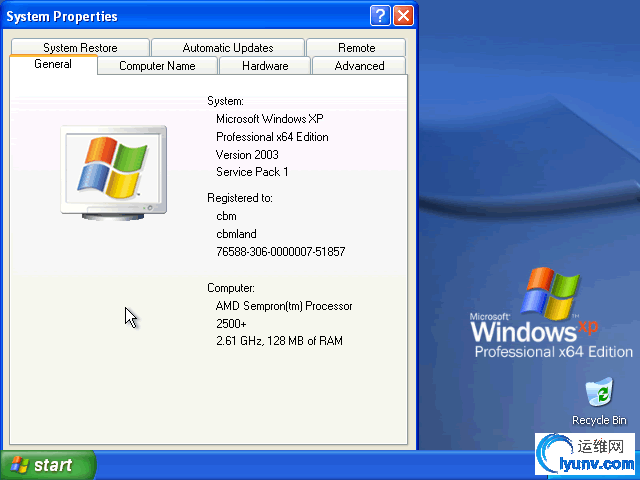Open the Recycle Bin desktop icon
Image resolution: width=640 pixels, height=480 pixels.
coord(599,402)
